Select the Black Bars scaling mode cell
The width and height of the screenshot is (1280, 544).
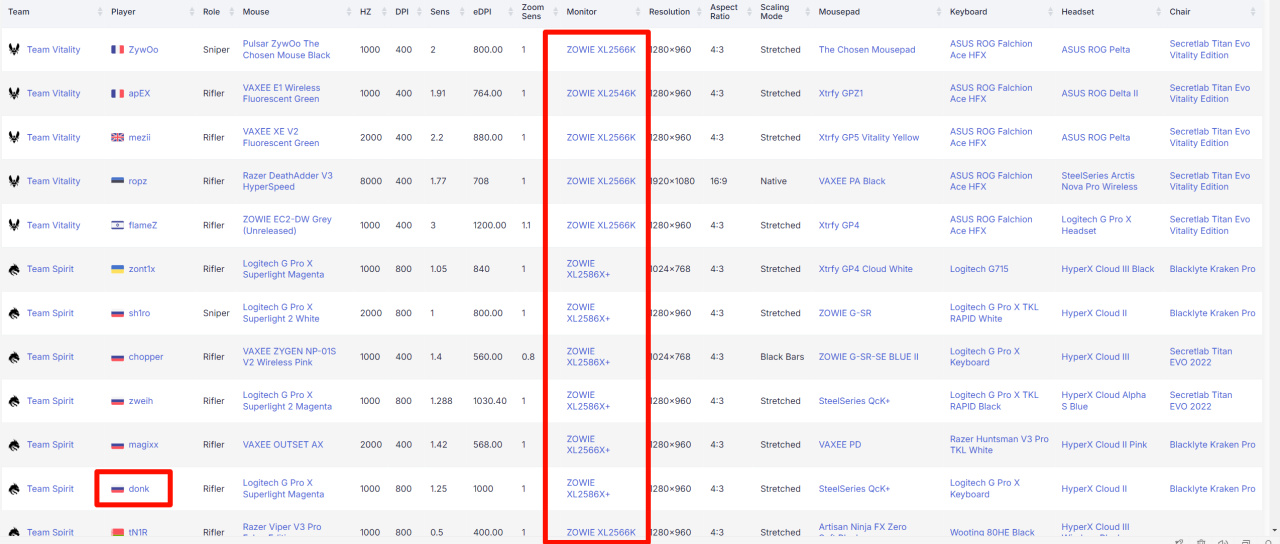click(x=784, y=357)
